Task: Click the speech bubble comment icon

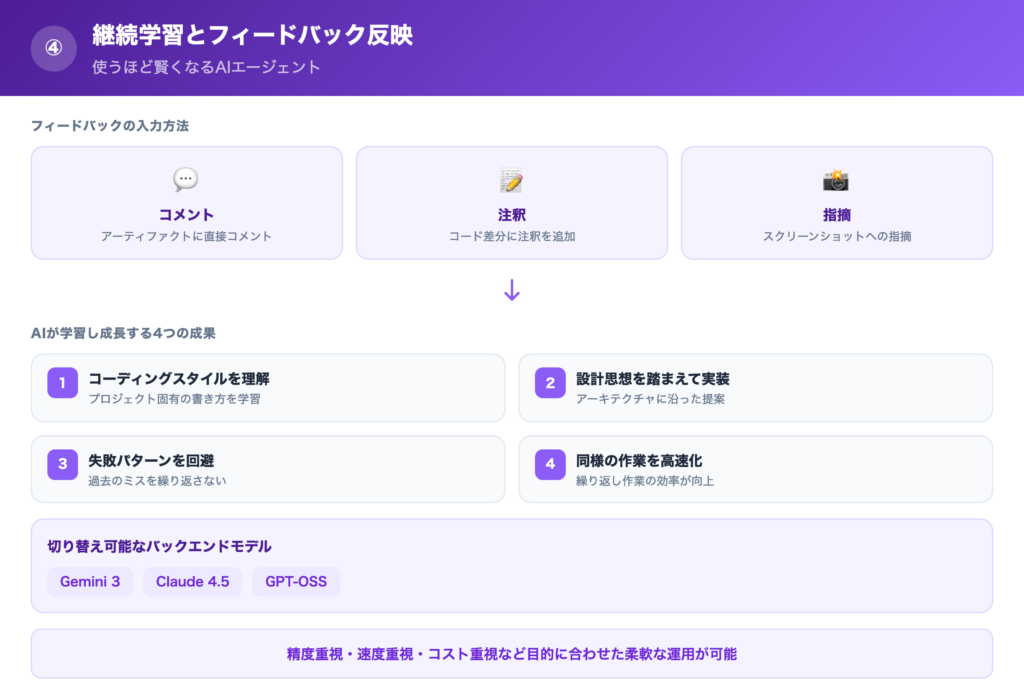Action: (x=186, y=180)
